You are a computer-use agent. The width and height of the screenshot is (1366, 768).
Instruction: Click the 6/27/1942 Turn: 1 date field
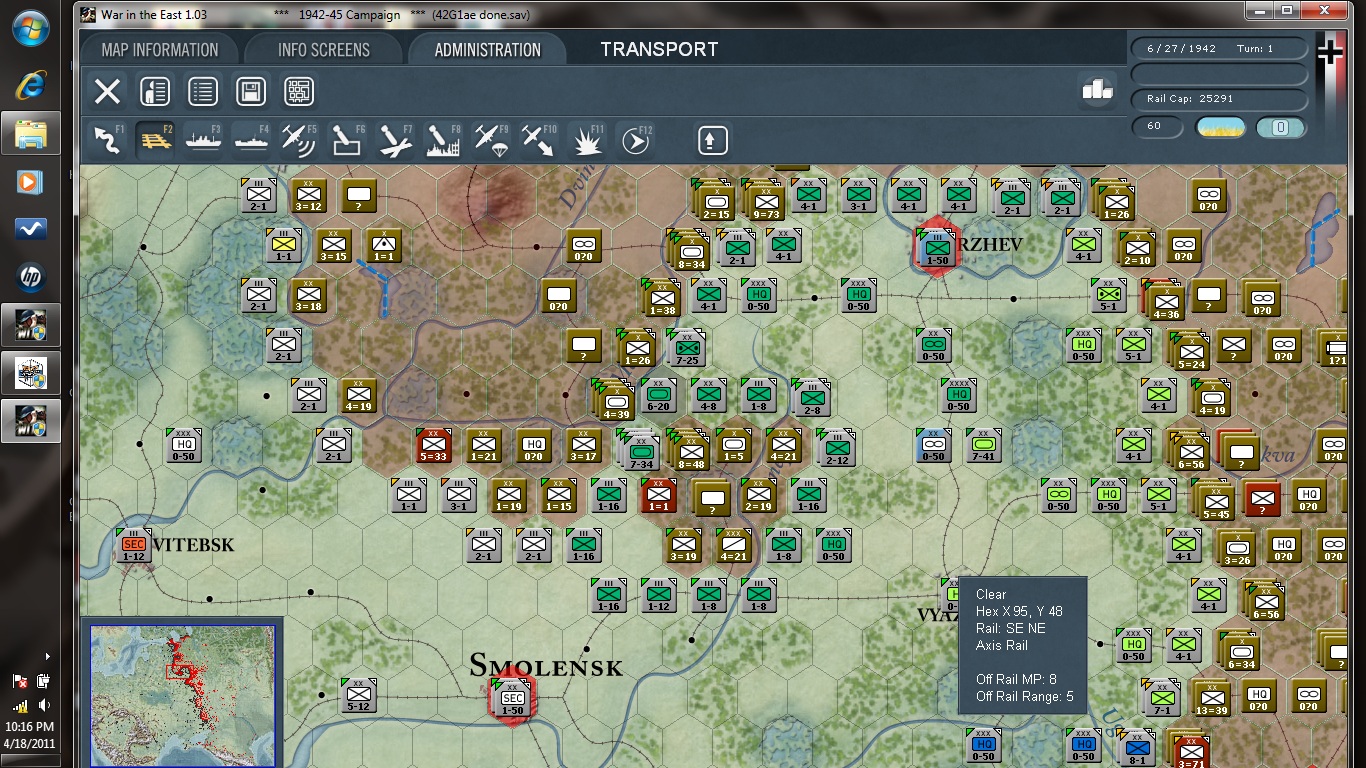[x=1218, y=49]
